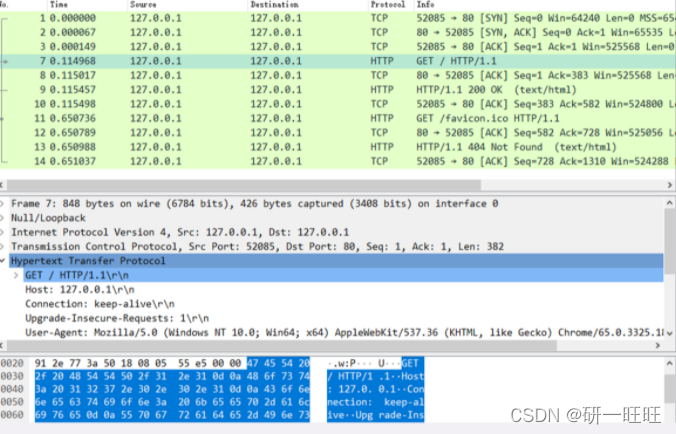Expand the Frame 7 details node
This screenshot has width=676, height=434.
2,203
